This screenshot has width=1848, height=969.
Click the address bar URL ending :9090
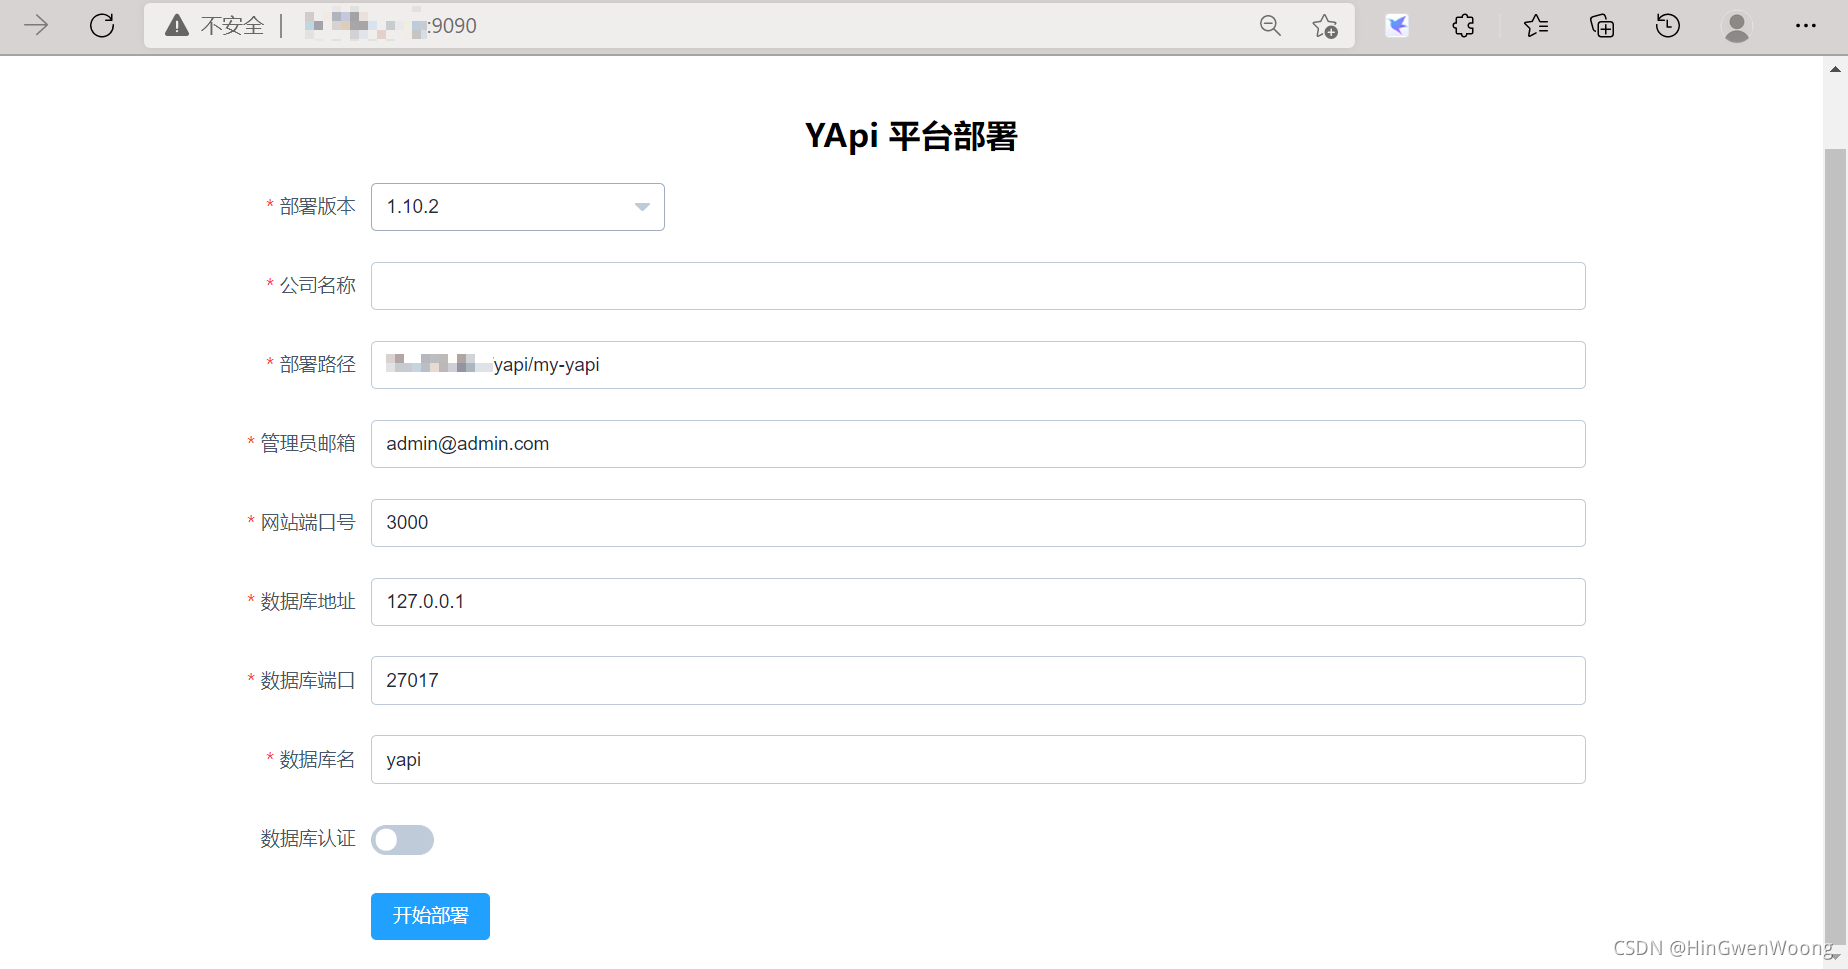coord(391,26)
